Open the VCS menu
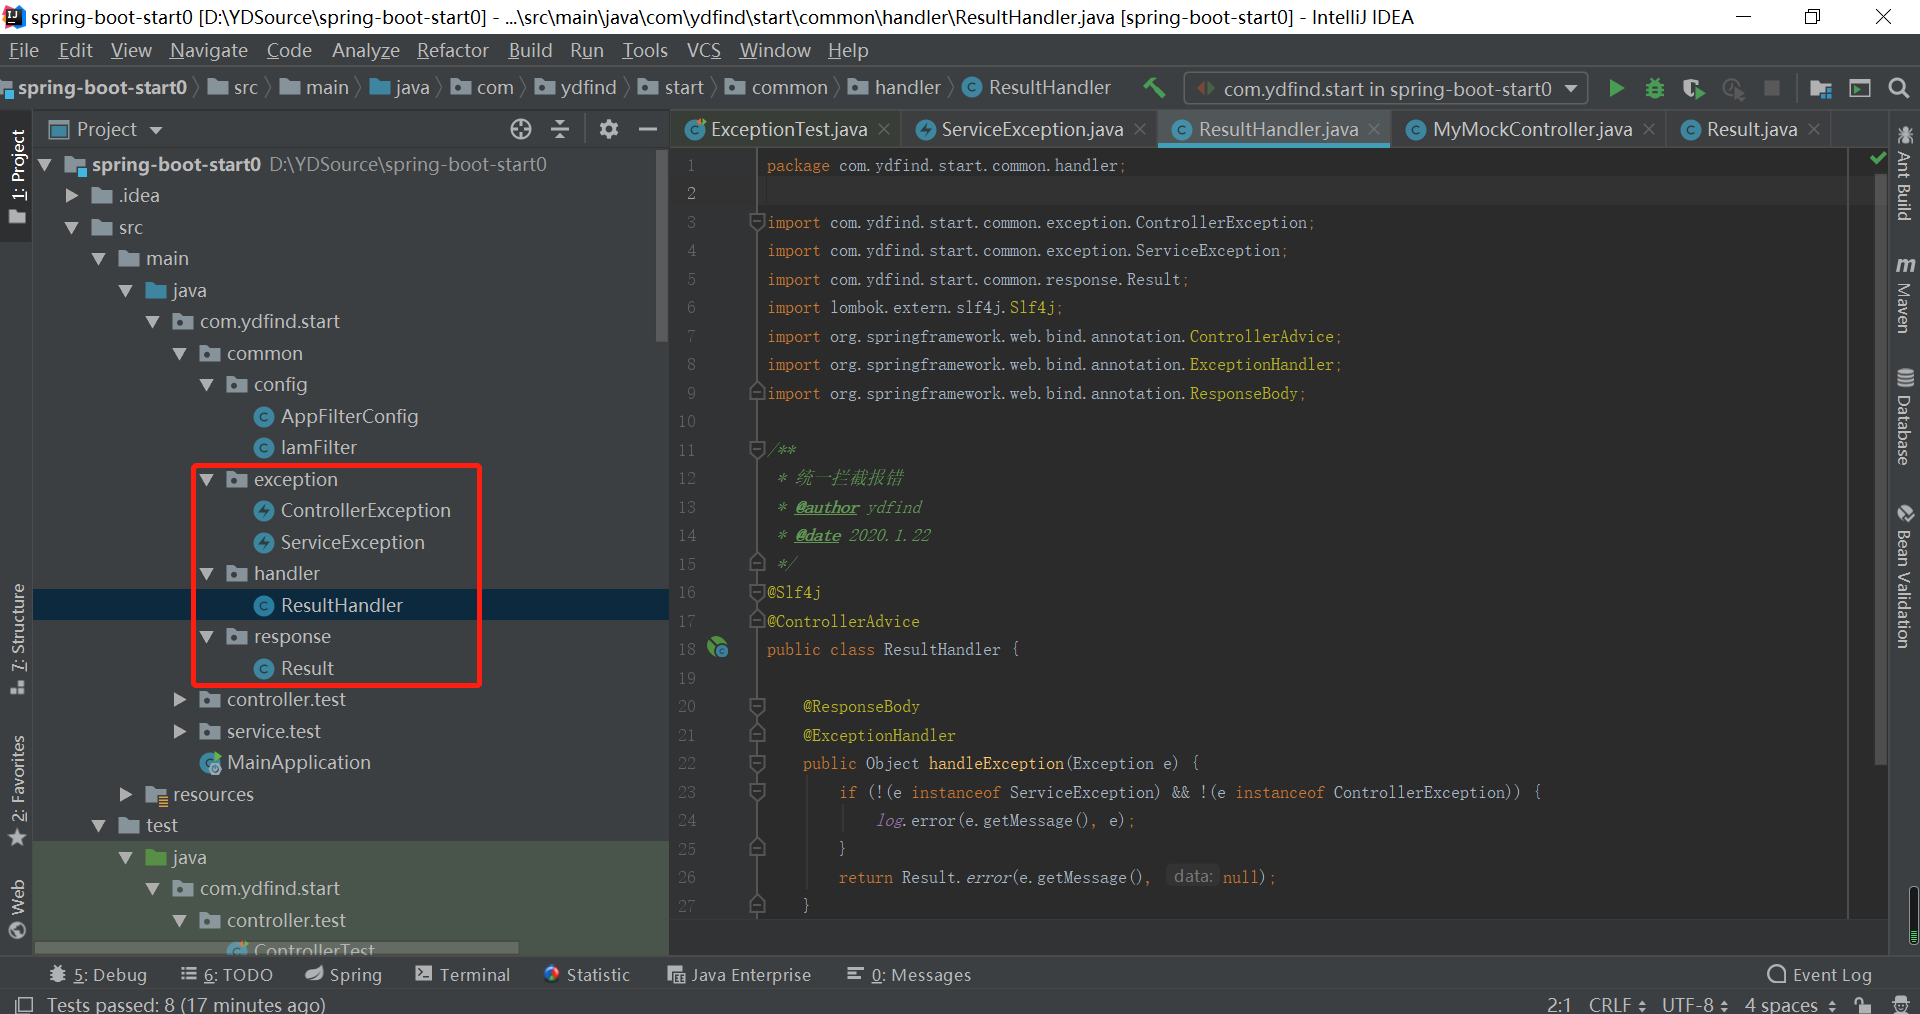This screenshot has width=1920, height=1014. pyautogui.click(x=703, y=50)
